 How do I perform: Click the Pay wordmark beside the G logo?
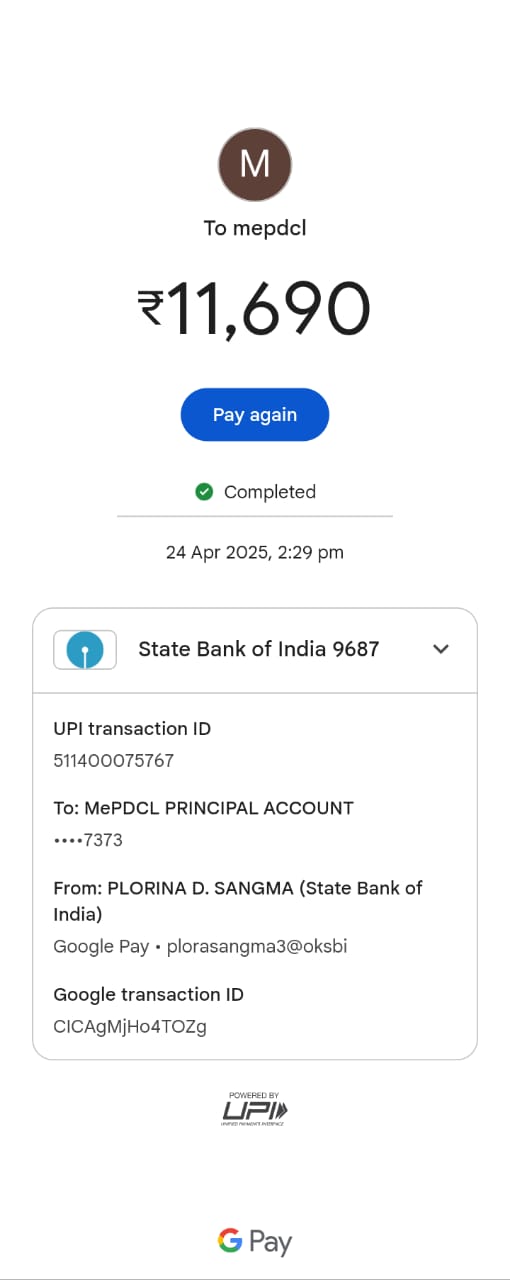270,1244
